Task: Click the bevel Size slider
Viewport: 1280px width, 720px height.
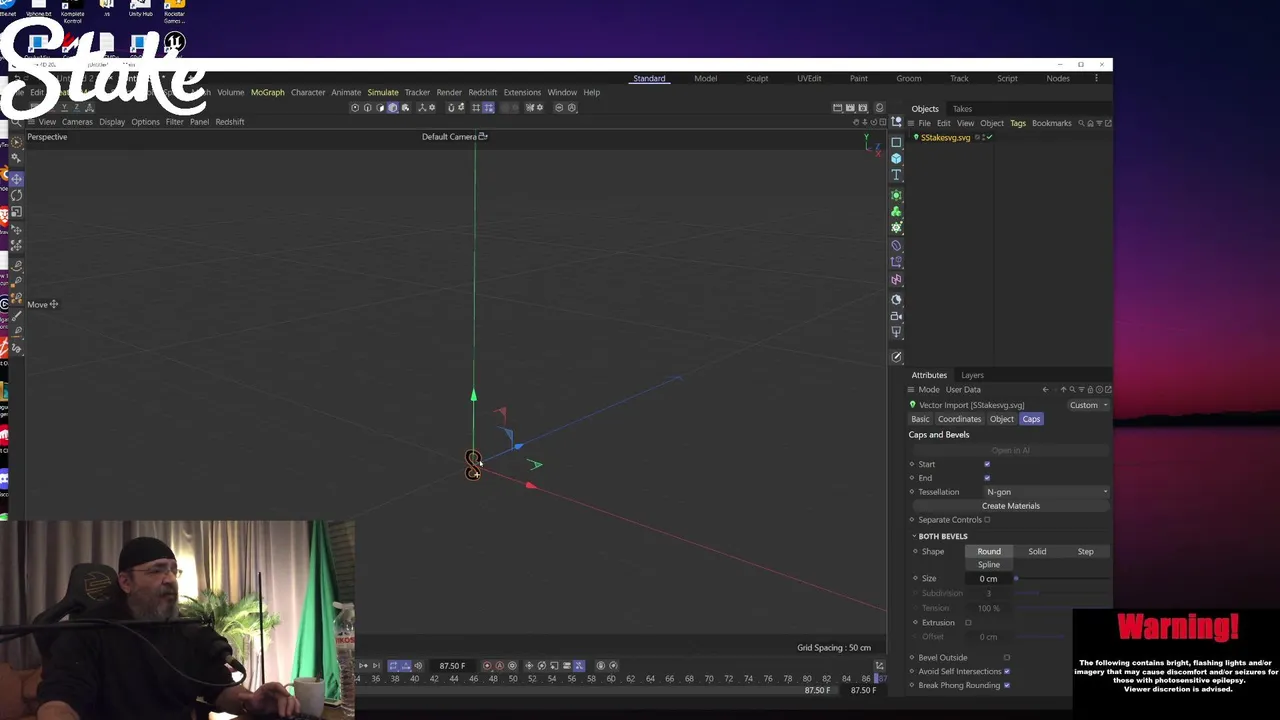Action: [x=1062, y=579]
